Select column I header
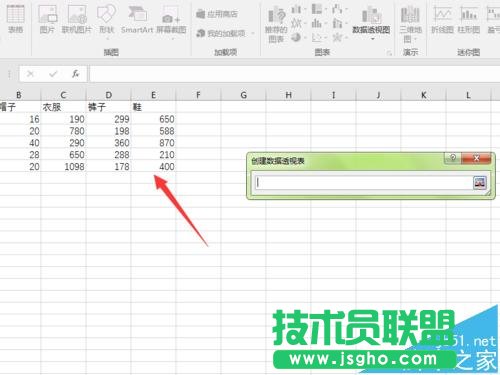The width and height of the screenshot is (500, 375). coord(333,95)
